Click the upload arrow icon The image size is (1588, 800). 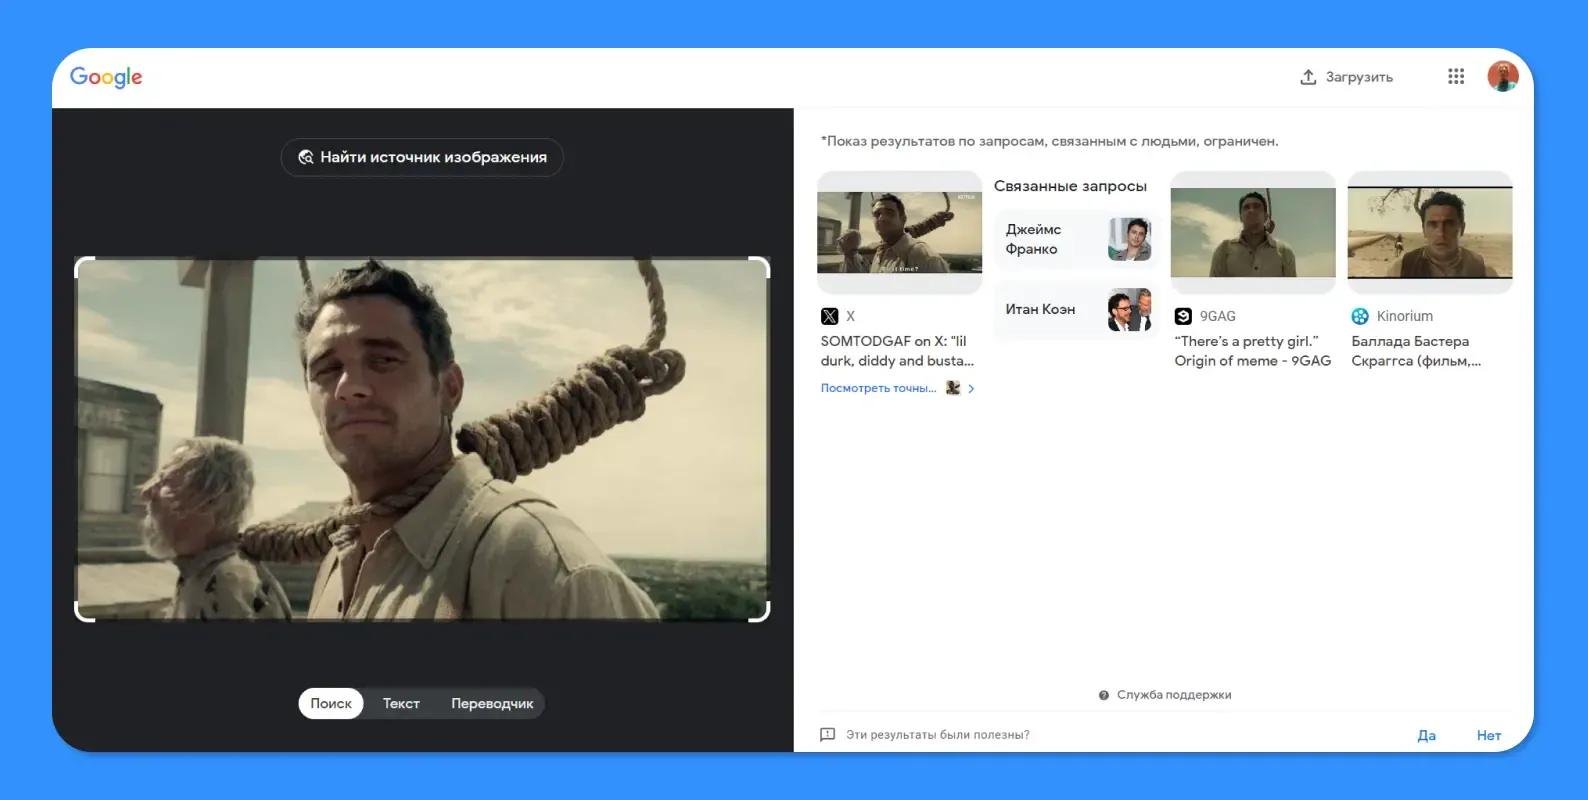pos(1308,77)
